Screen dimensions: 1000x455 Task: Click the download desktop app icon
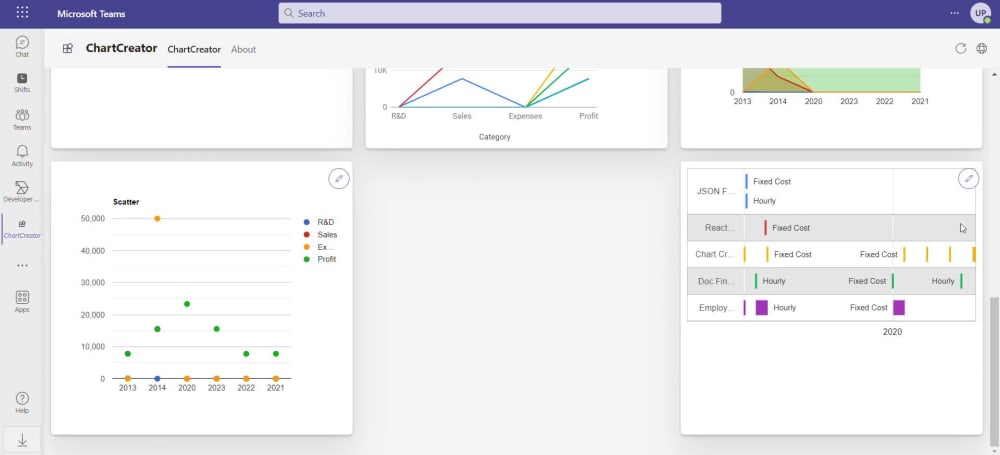22,440
